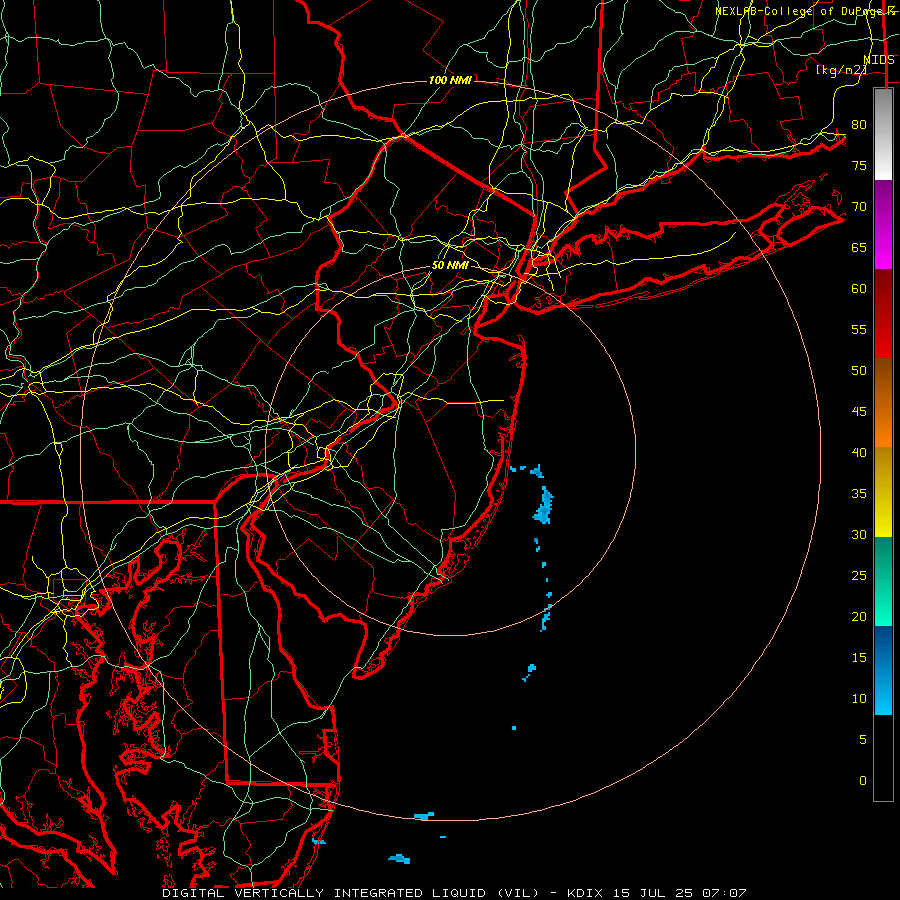Image resolution: width=900 pixels, height=900 pixels.
Task: Click the 50 NMI range ring label
Action: pos(450,265)
